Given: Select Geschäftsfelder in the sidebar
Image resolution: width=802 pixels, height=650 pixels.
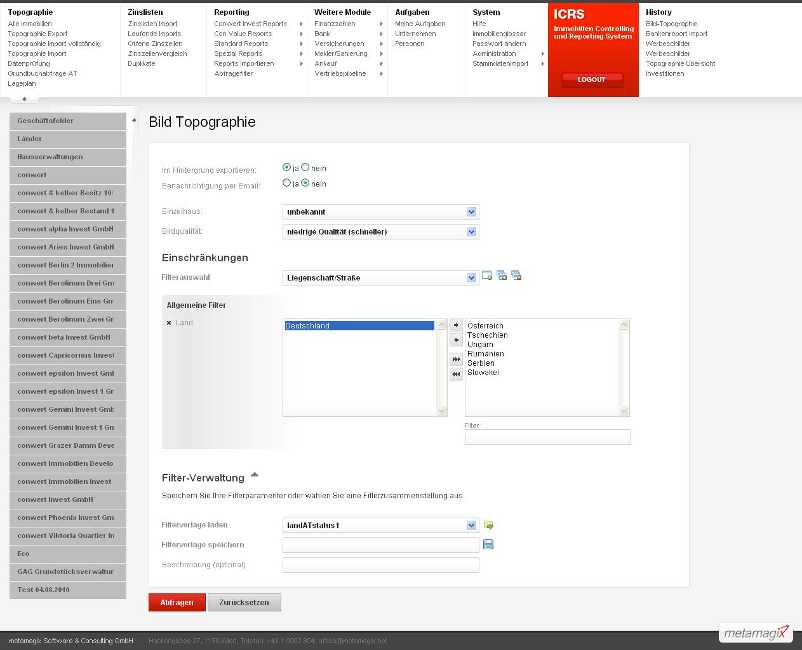Looking at the screenshot, I should [68, 121].
